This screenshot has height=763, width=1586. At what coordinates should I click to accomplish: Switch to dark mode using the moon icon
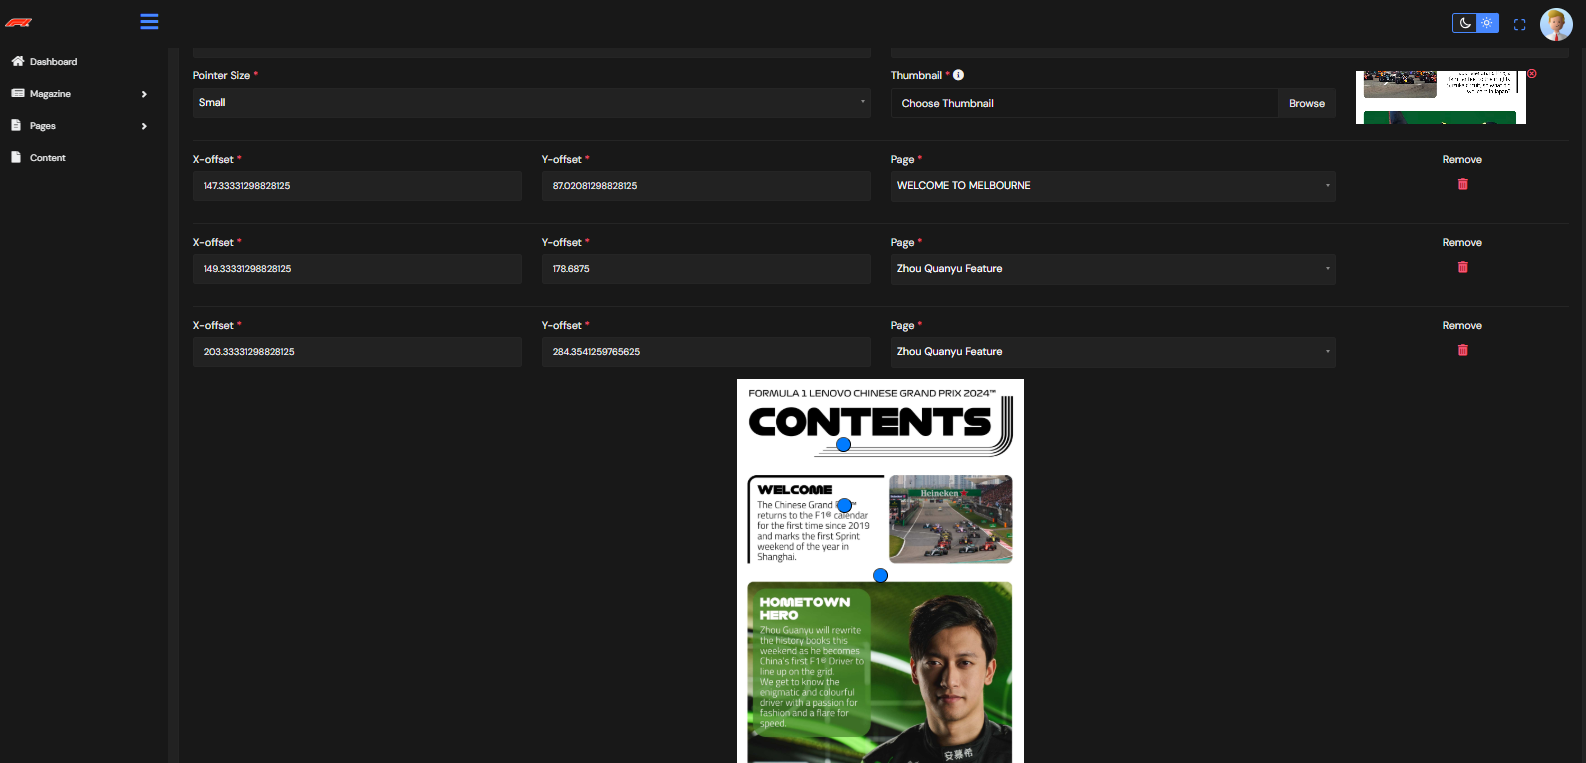point(1464,23)
